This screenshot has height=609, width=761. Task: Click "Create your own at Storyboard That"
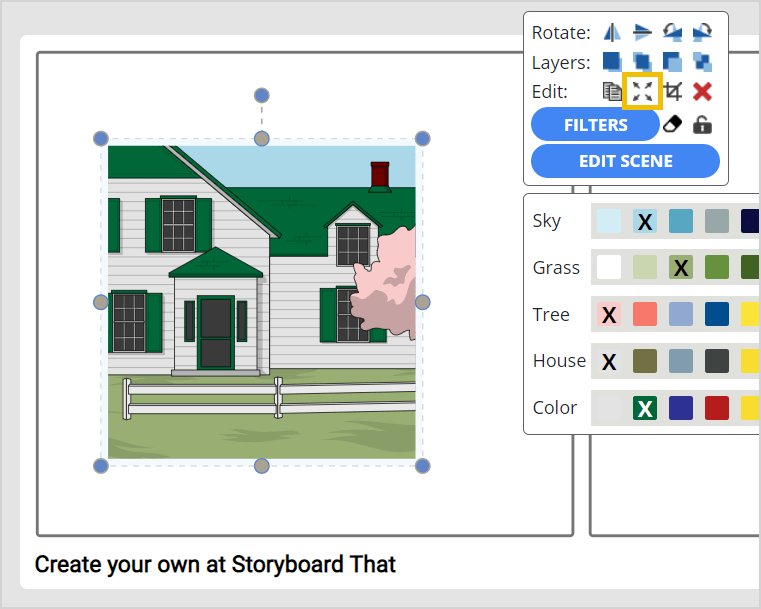(x=215, y=564)
